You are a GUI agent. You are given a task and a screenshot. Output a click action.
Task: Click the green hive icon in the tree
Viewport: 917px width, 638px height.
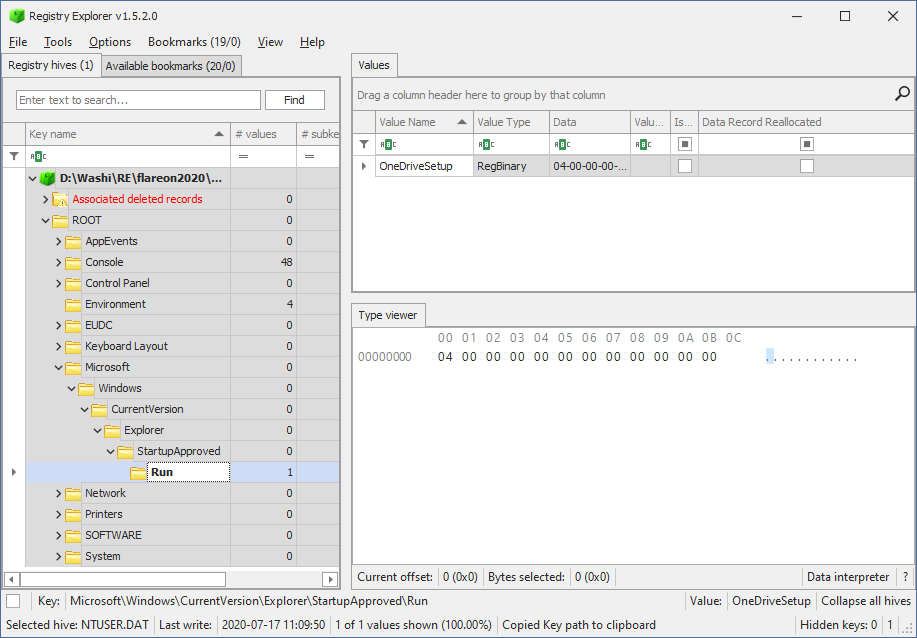(x=47, y=178)
